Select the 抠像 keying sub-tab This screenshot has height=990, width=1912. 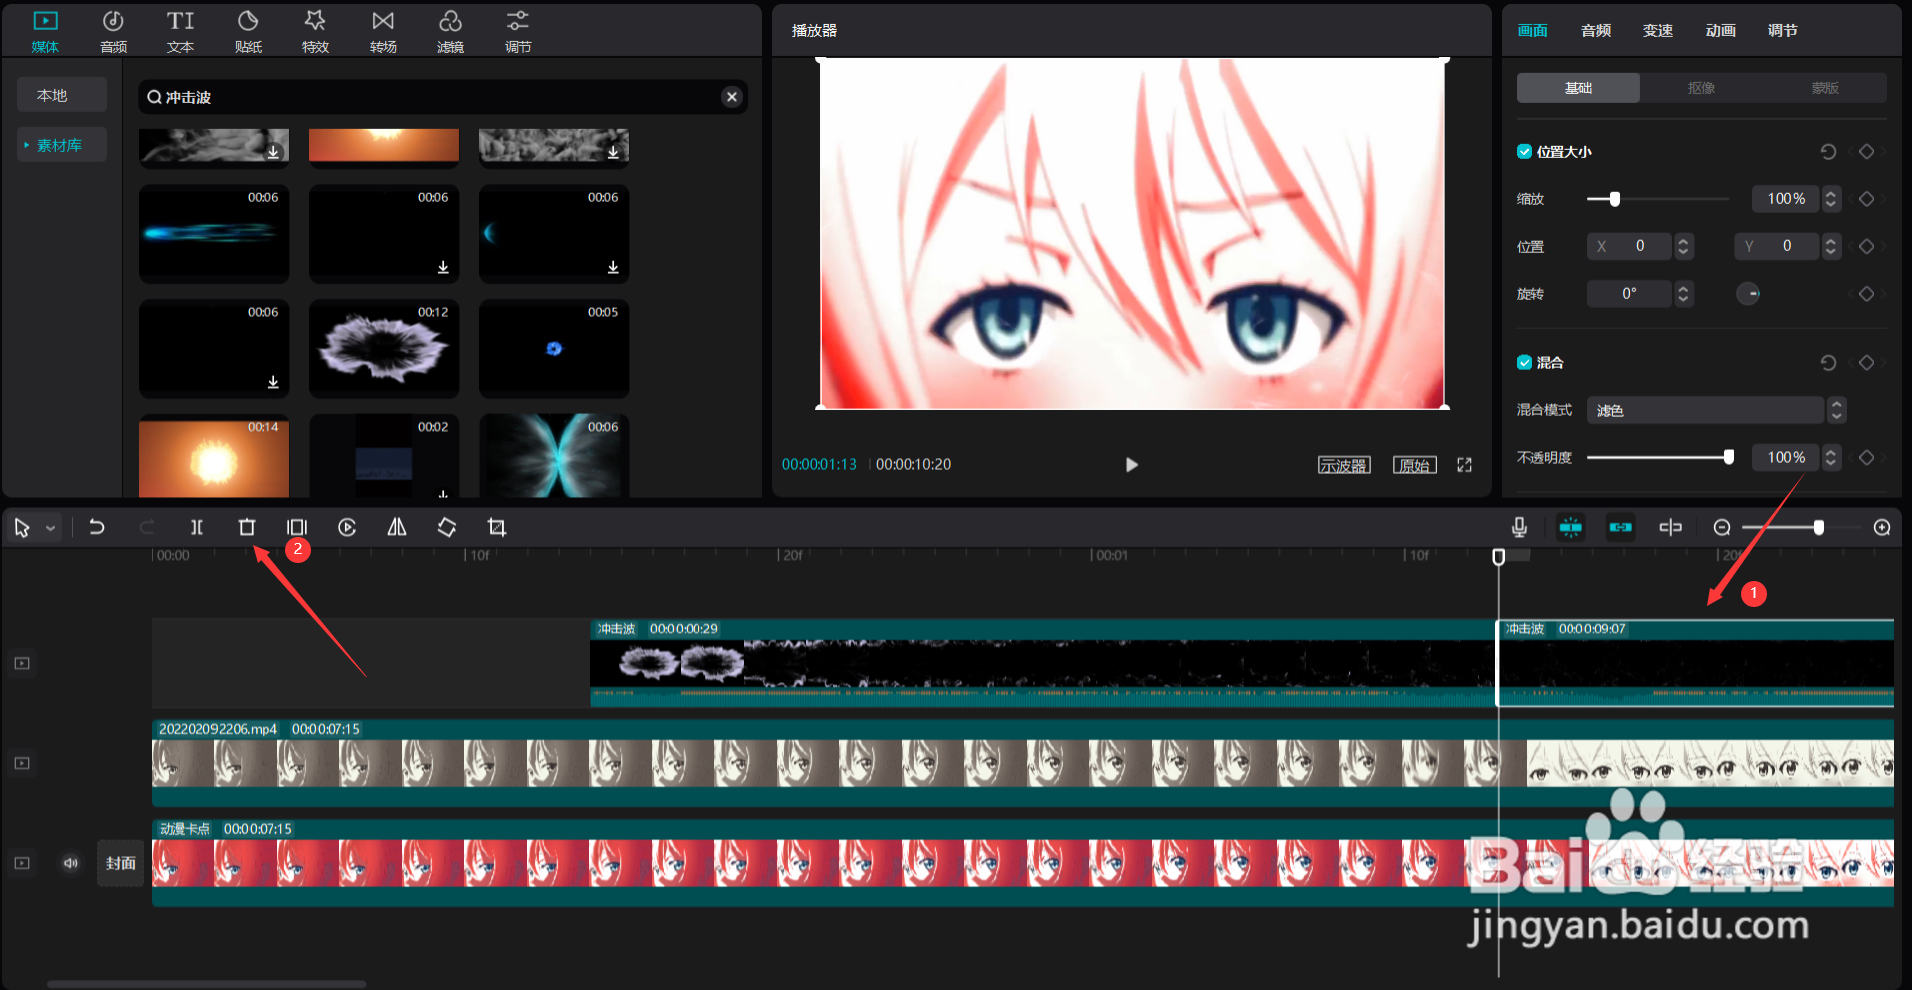point(1702,88)
